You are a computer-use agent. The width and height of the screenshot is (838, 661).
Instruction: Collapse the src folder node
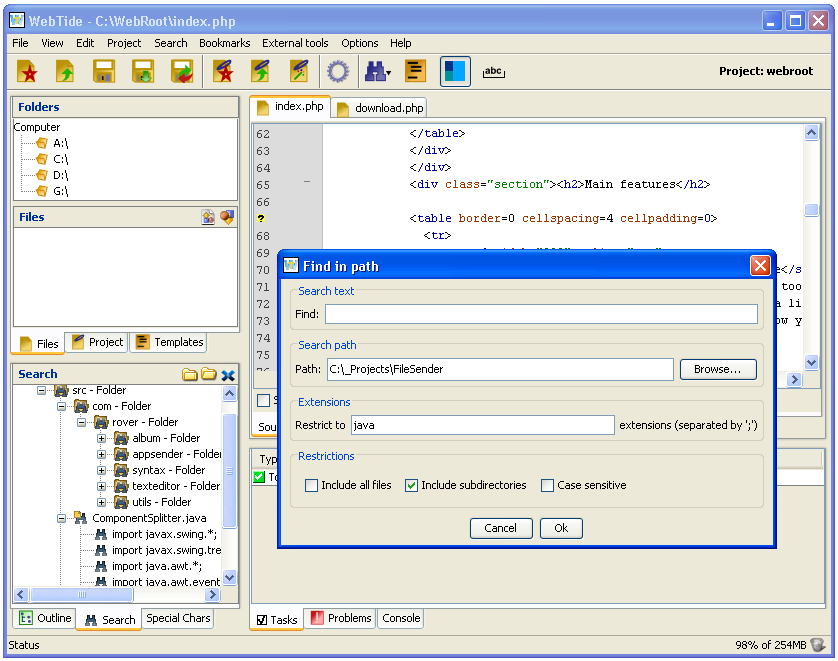(41, 390)
